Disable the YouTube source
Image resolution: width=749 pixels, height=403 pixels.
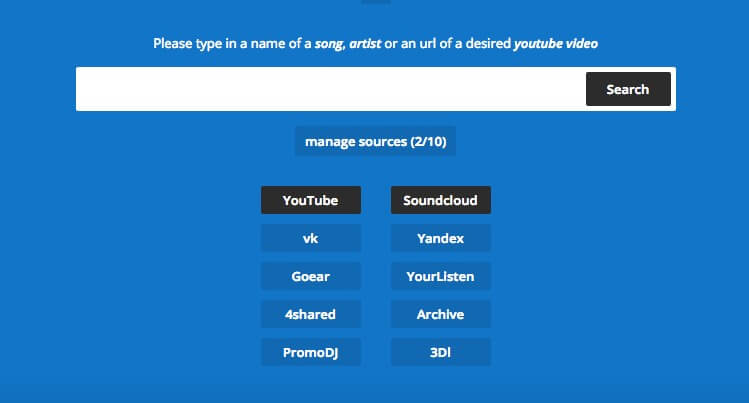311,200
